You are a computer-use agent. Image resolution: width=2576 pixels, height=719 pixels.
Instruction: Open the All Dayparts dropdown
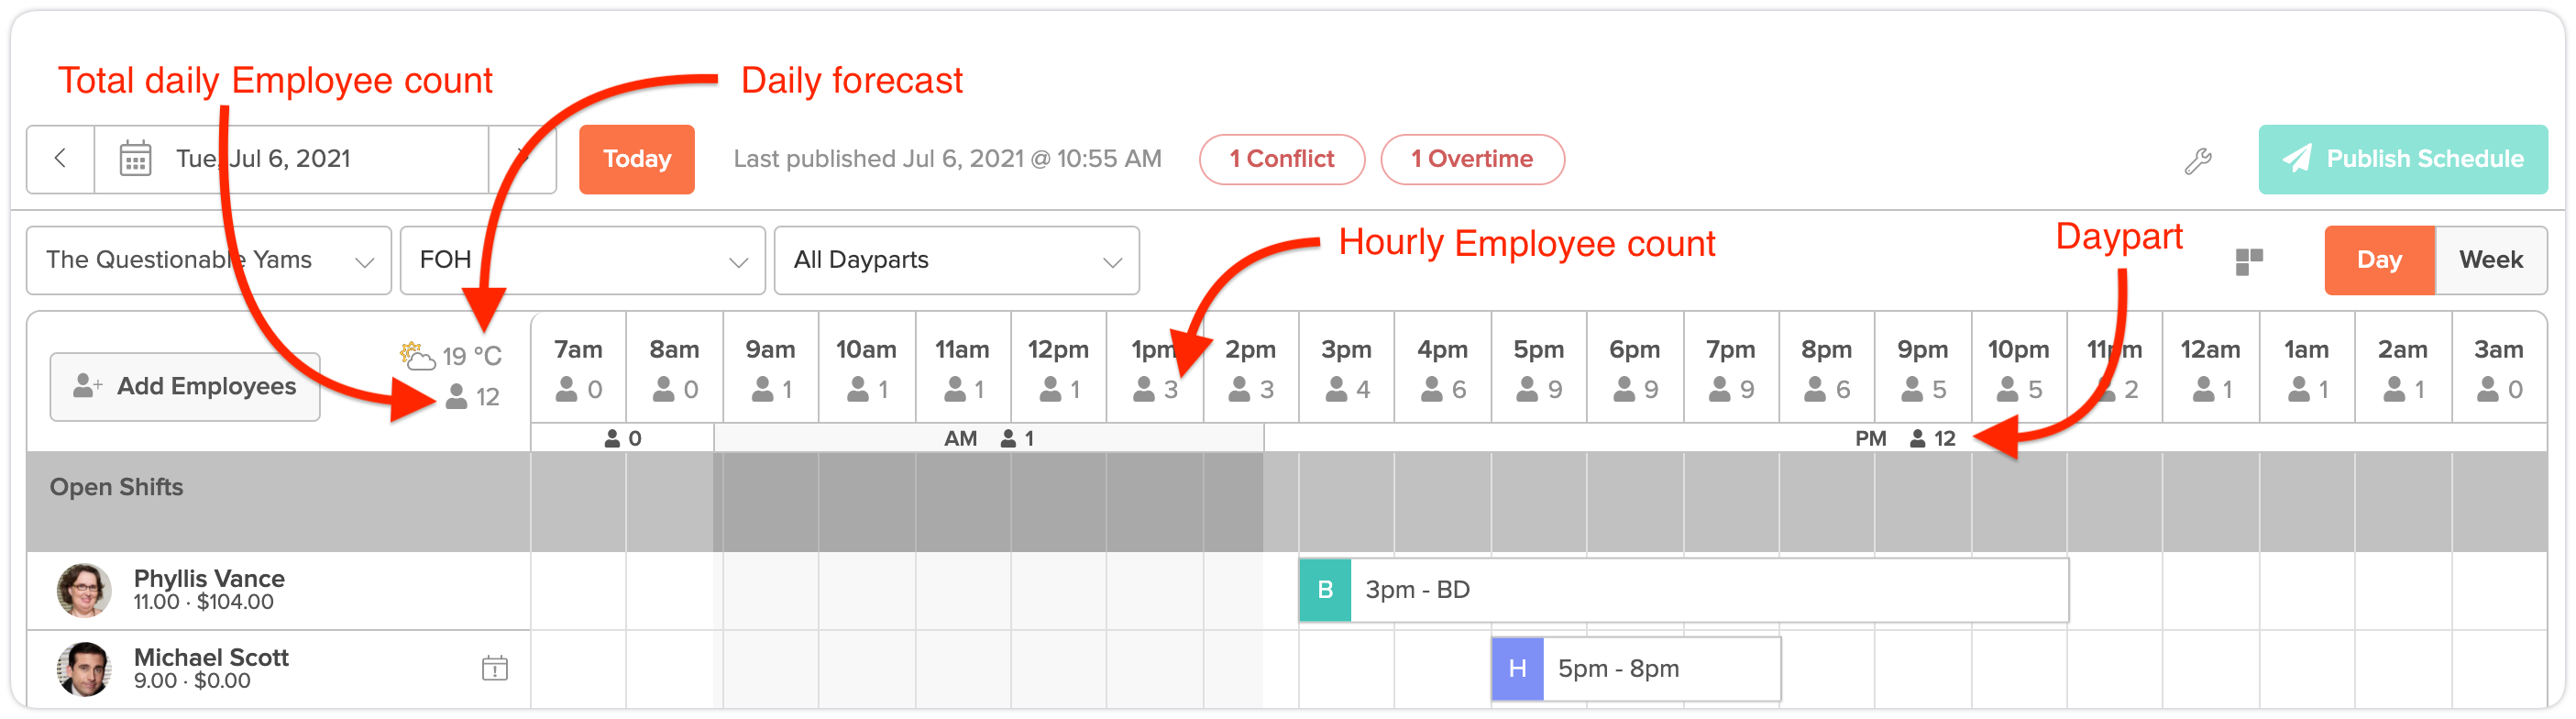(956, 260)
